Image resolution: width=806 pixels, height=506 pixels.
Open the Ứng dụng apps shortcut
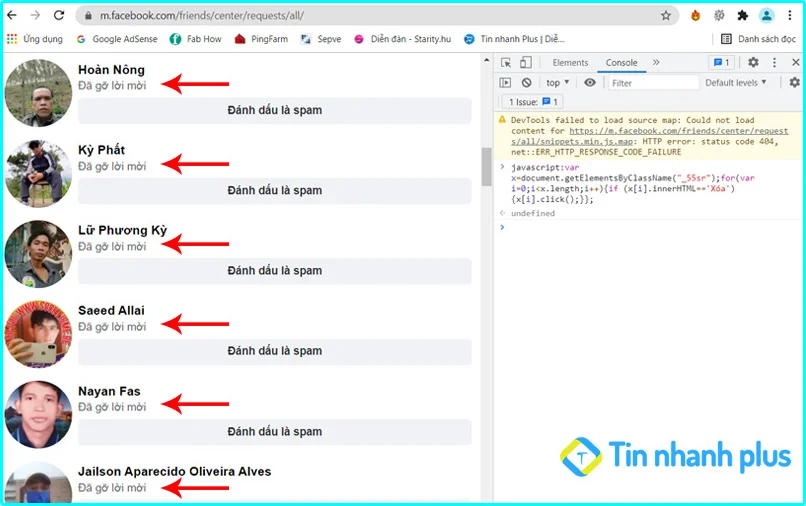(x=34, y=39)
